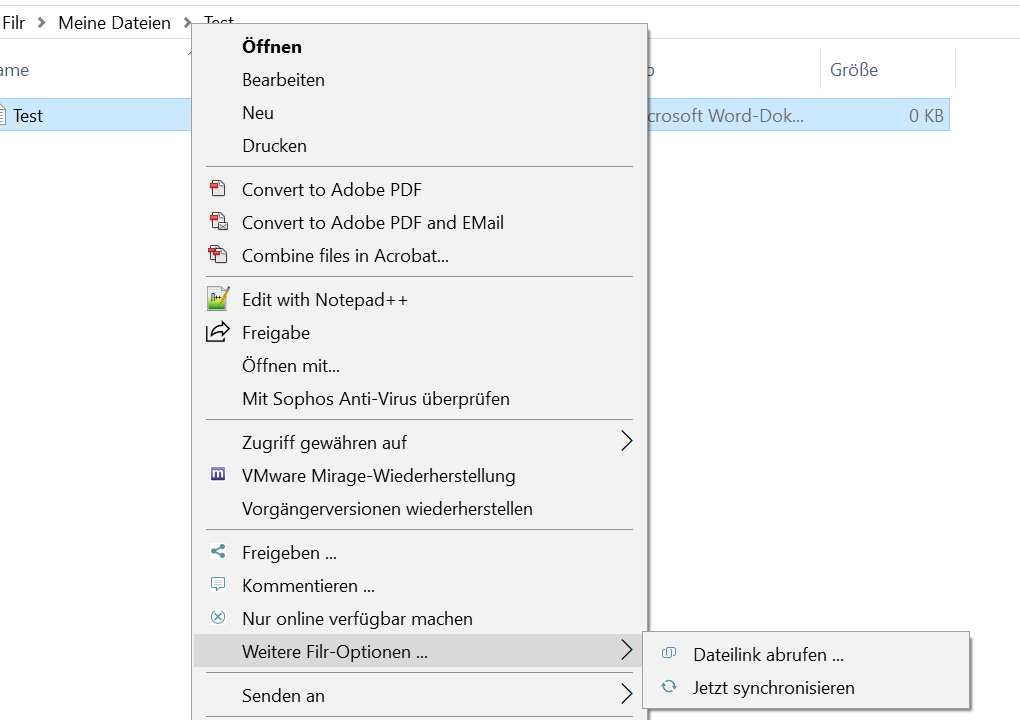Click the Convert to Adobe PDF and EMail icon

tap(217, 222)
